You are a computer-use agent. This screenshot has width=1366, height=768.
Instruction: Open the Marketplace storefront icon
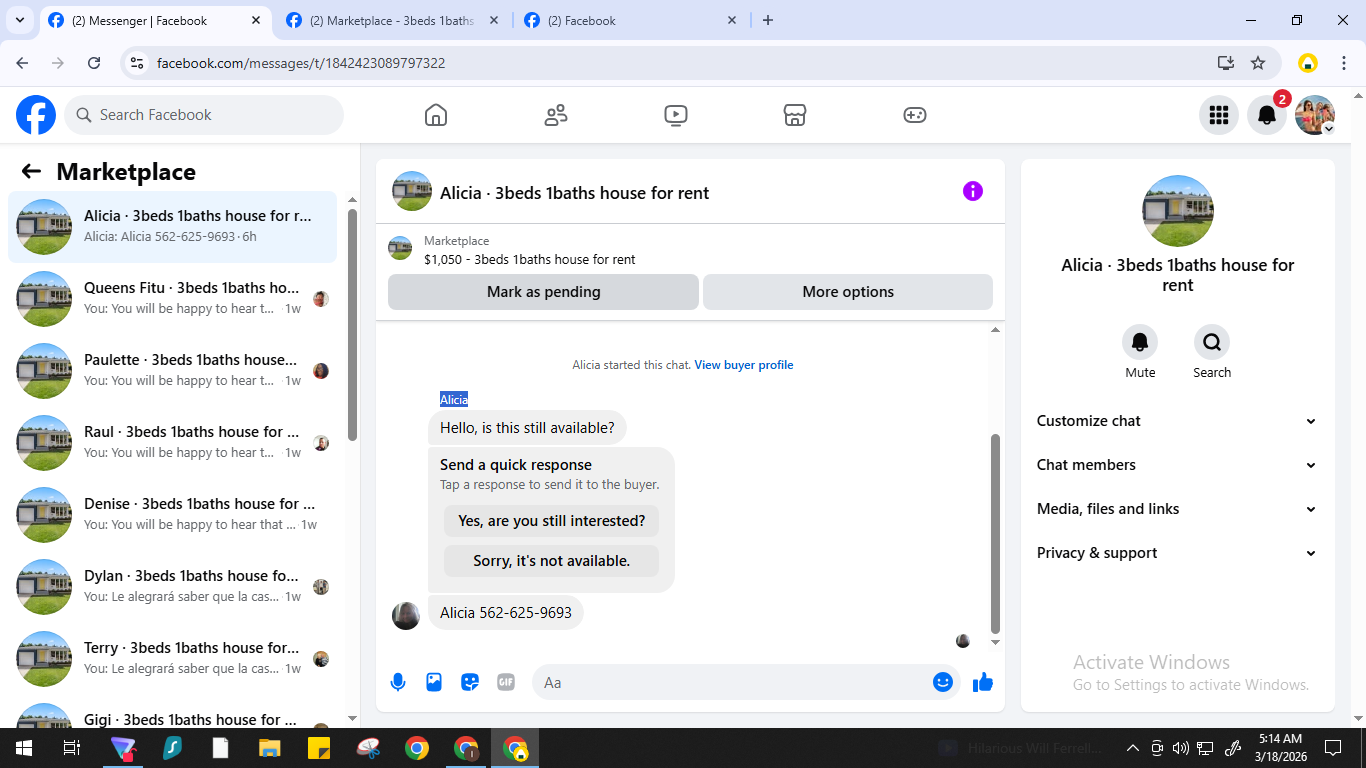[795, 115]
